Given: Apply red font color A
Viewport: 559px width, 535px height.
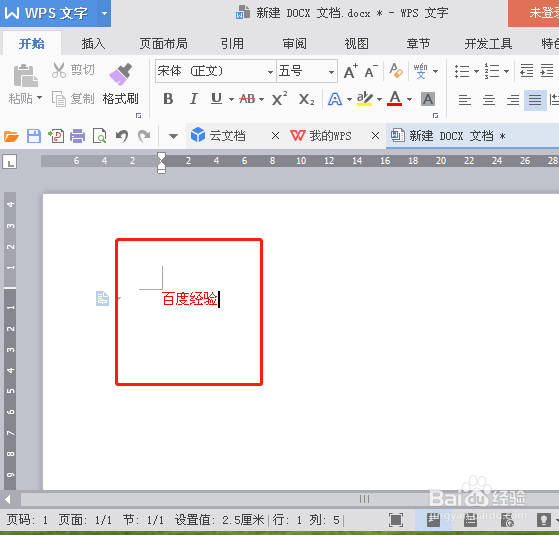Looking at the screenshot, I should pyautogui.click(x=395, y=98).
